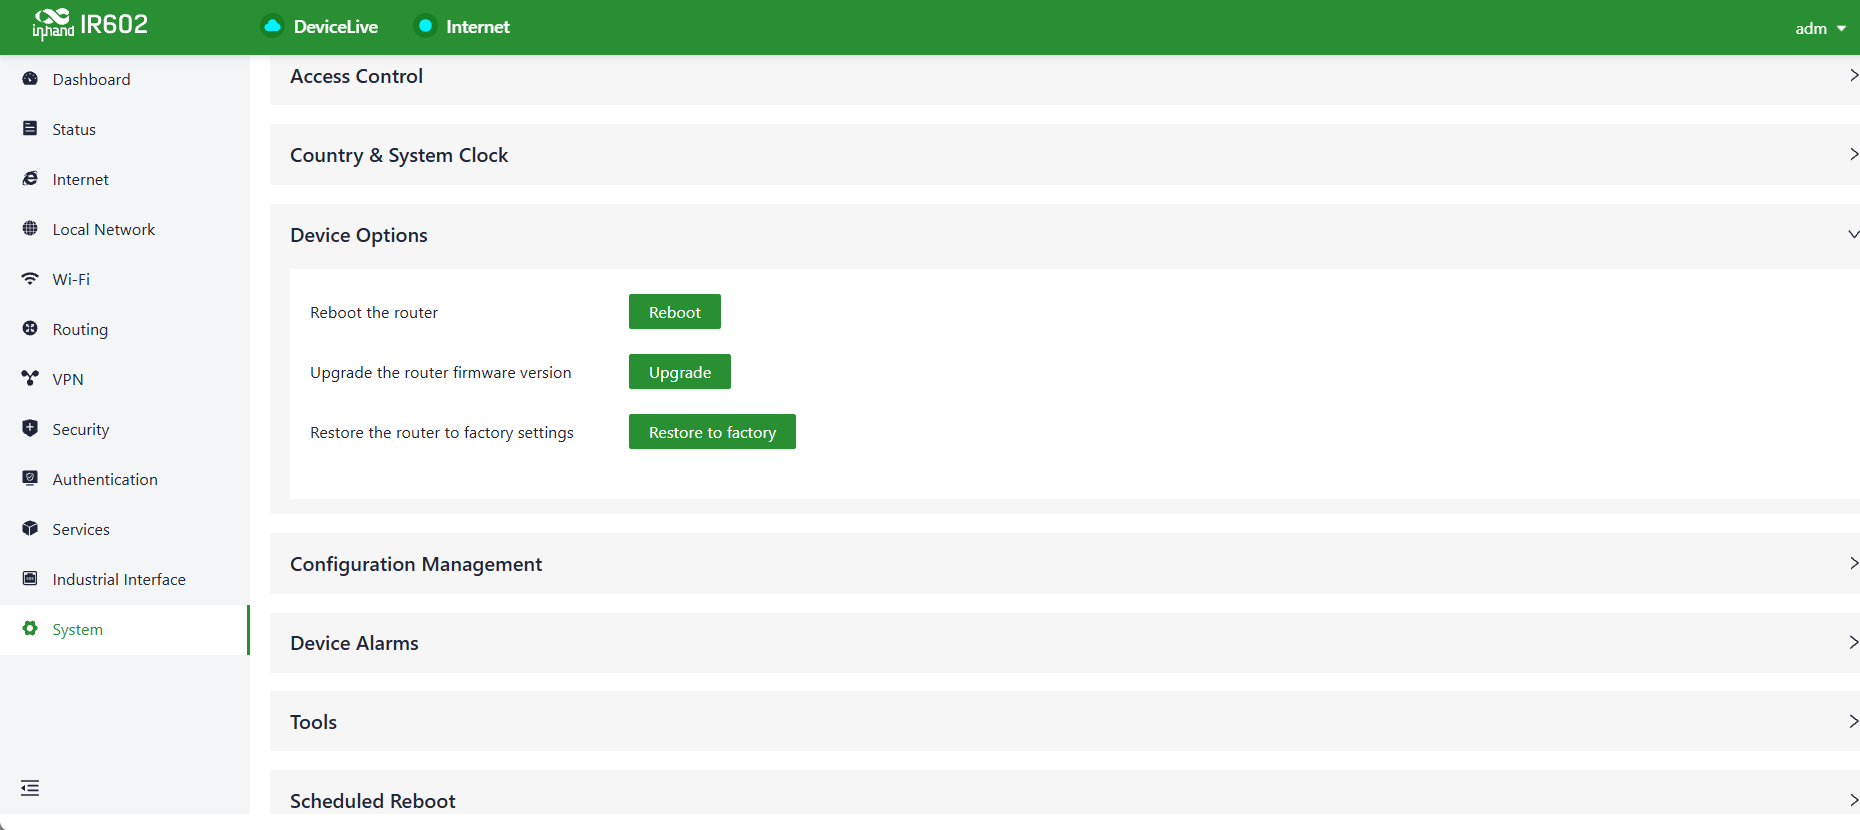Click the Authentication badge icon
1860x830 pixels.
pyautogui.click(x=30, y=479)
